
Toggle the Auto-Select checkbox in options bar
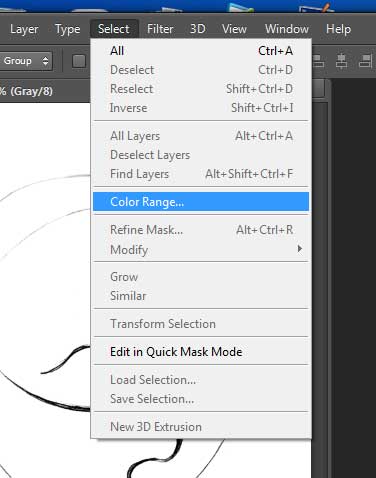click(x=79, y=61)
